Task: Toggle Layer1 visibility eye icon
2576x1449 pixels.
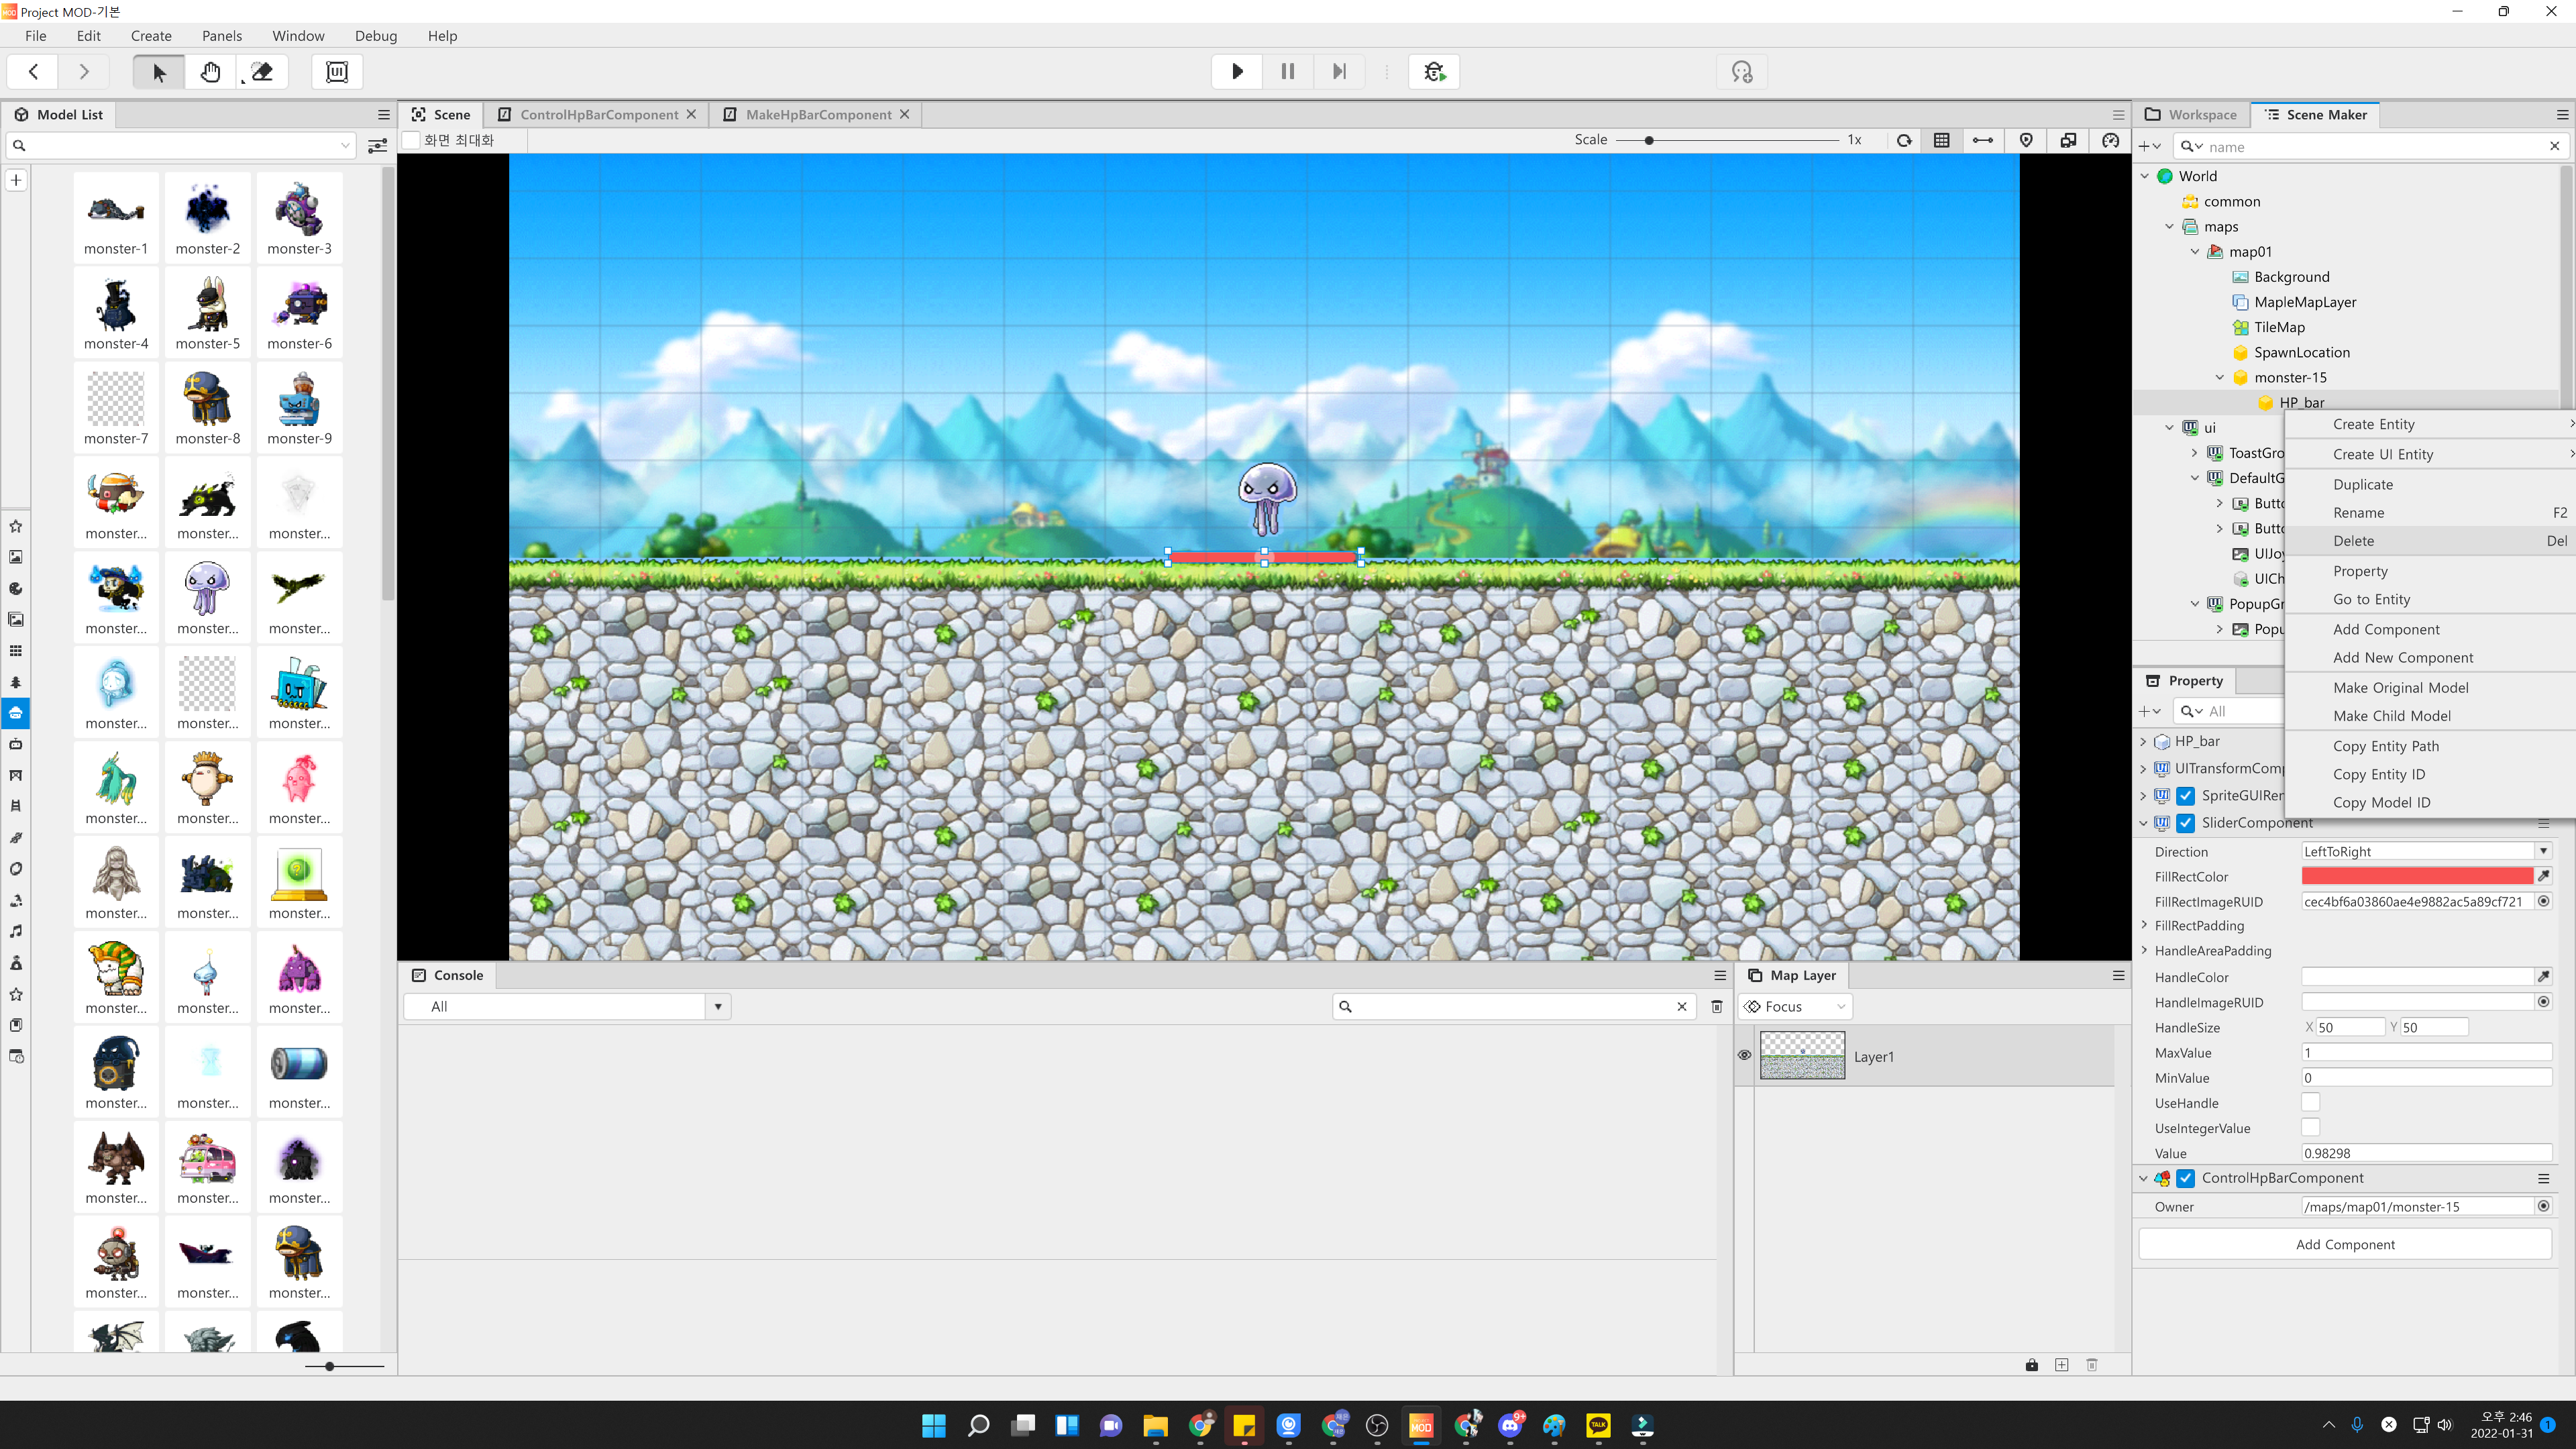Action: tap(1745, 1055)
